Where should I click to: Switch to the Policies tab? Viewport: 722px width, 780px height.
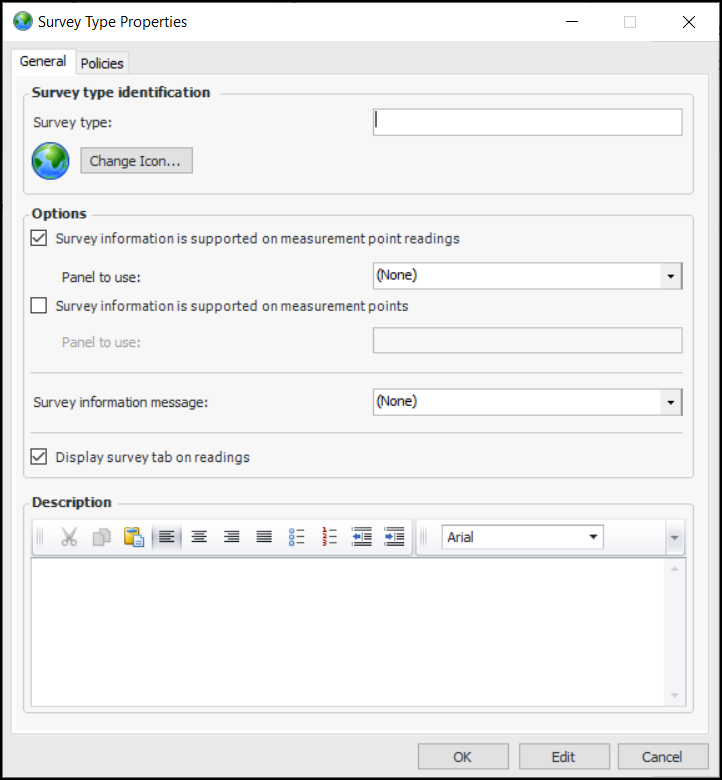[x=102, y=63]
